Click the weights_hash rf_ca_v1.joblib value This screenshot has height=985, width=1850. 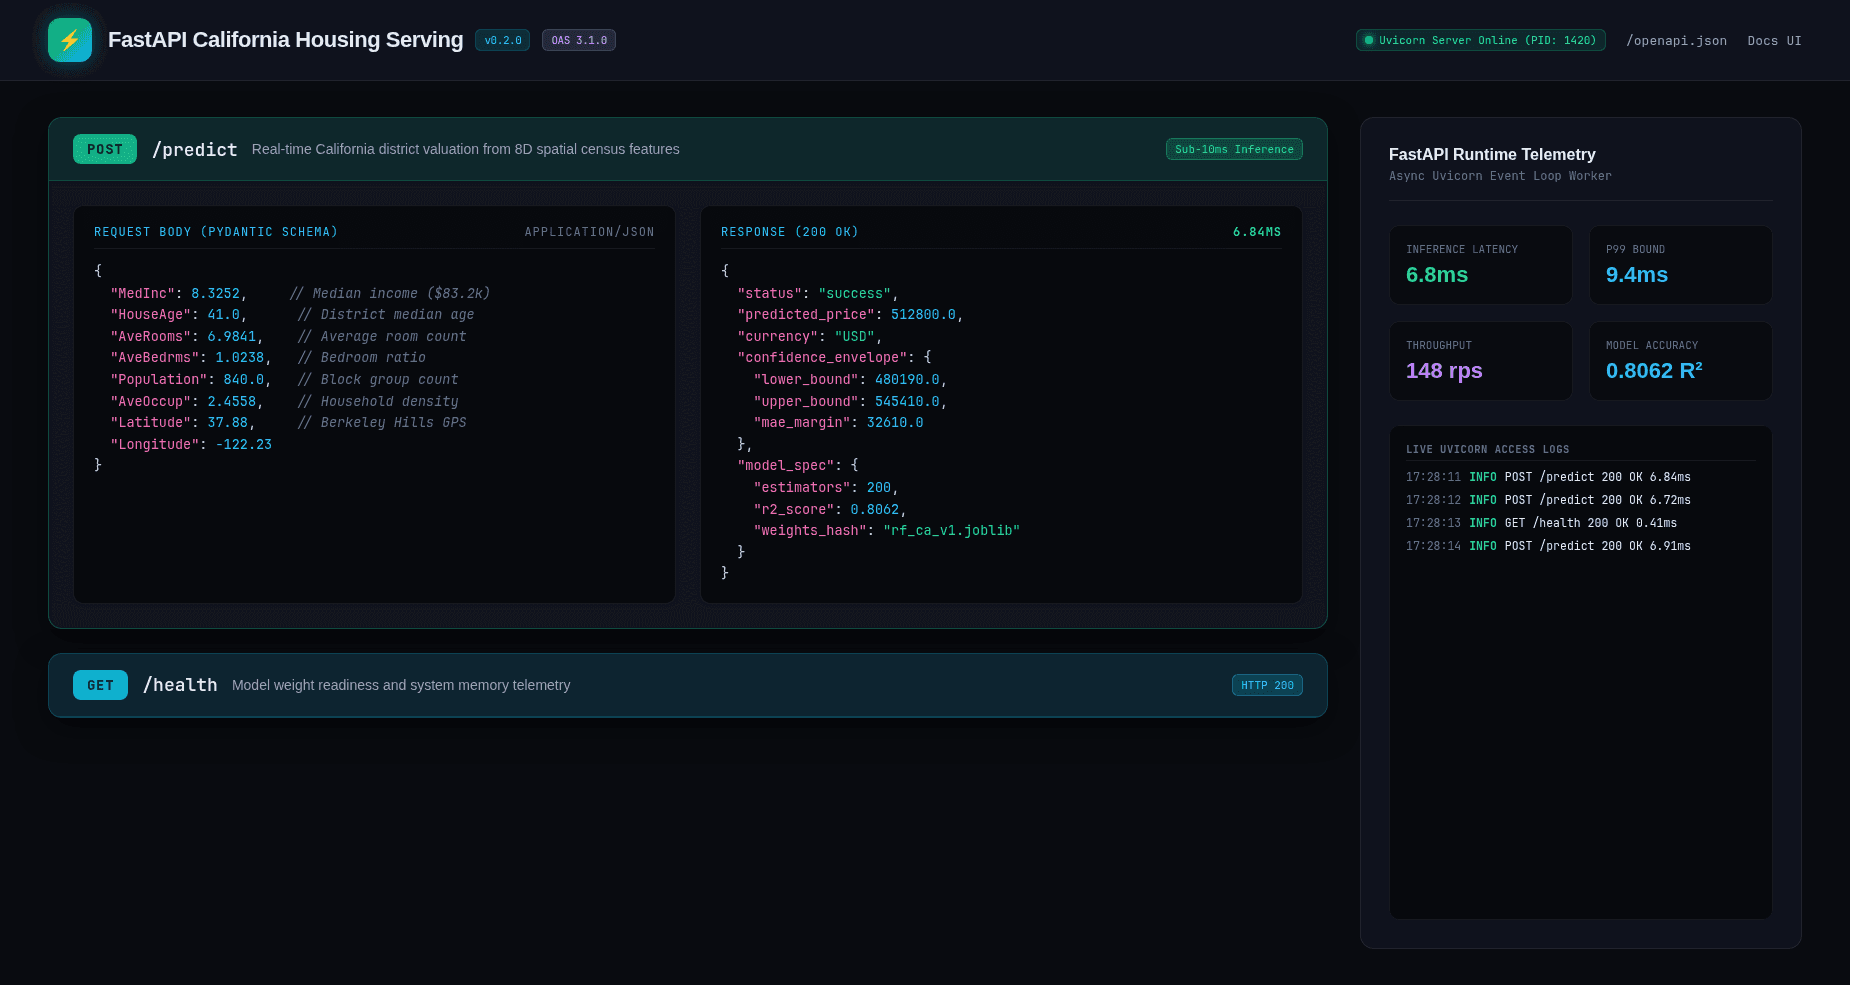coord(951,531)
